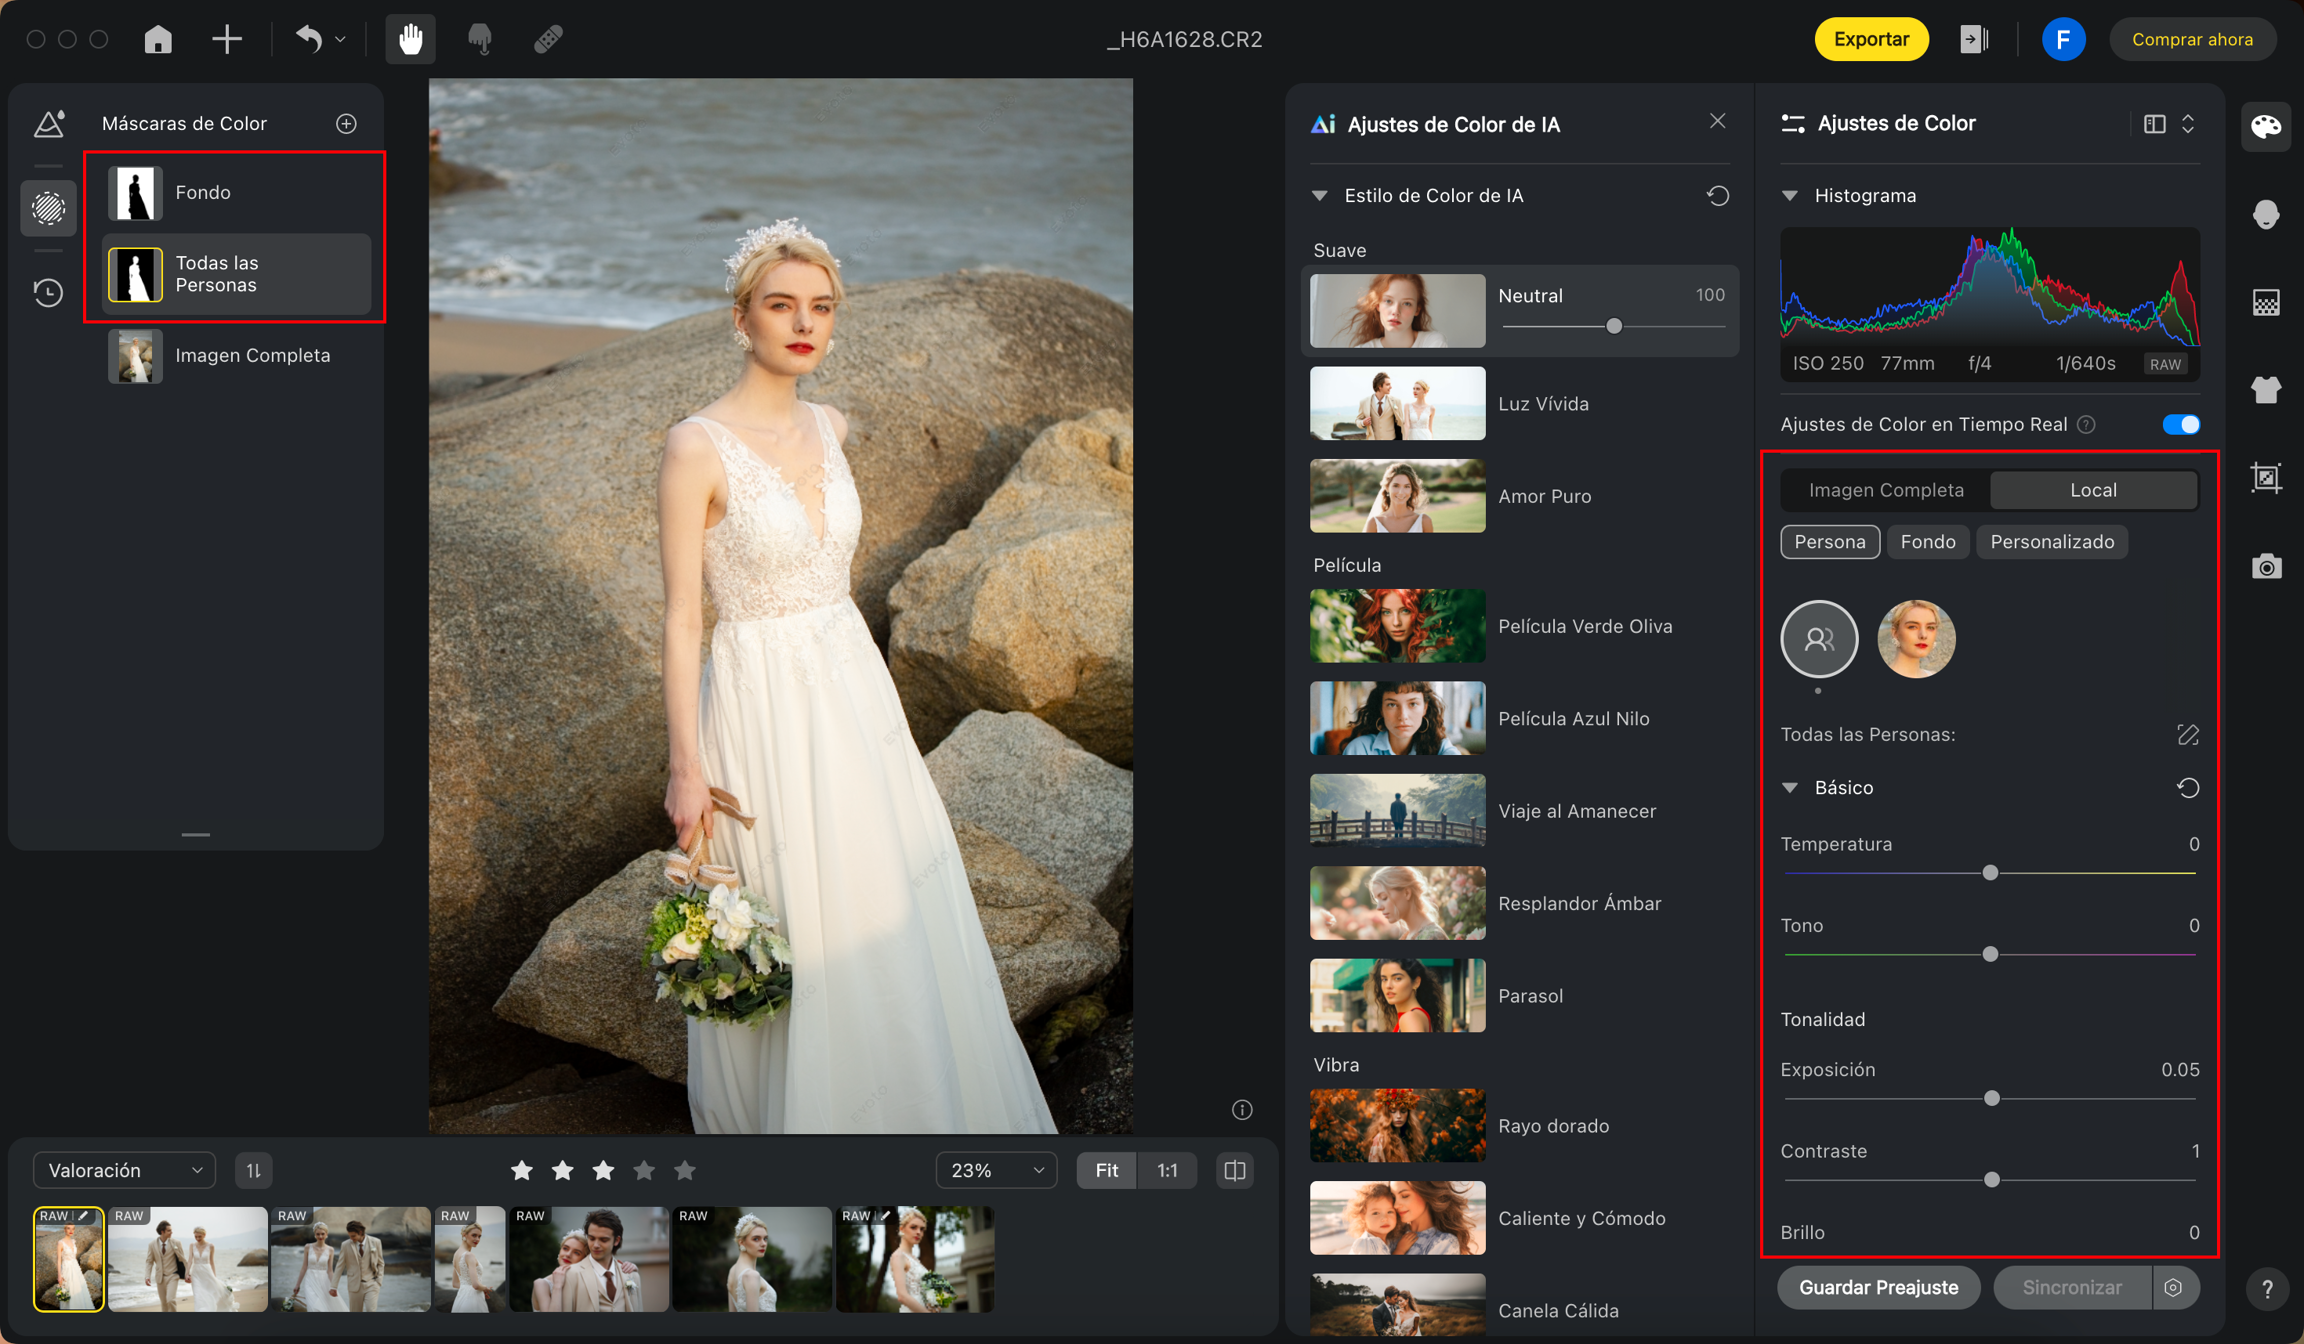Select the healing bandage tool
Image resolution: width=2304 pixels, height=1344 pixels.
[548, 39]
